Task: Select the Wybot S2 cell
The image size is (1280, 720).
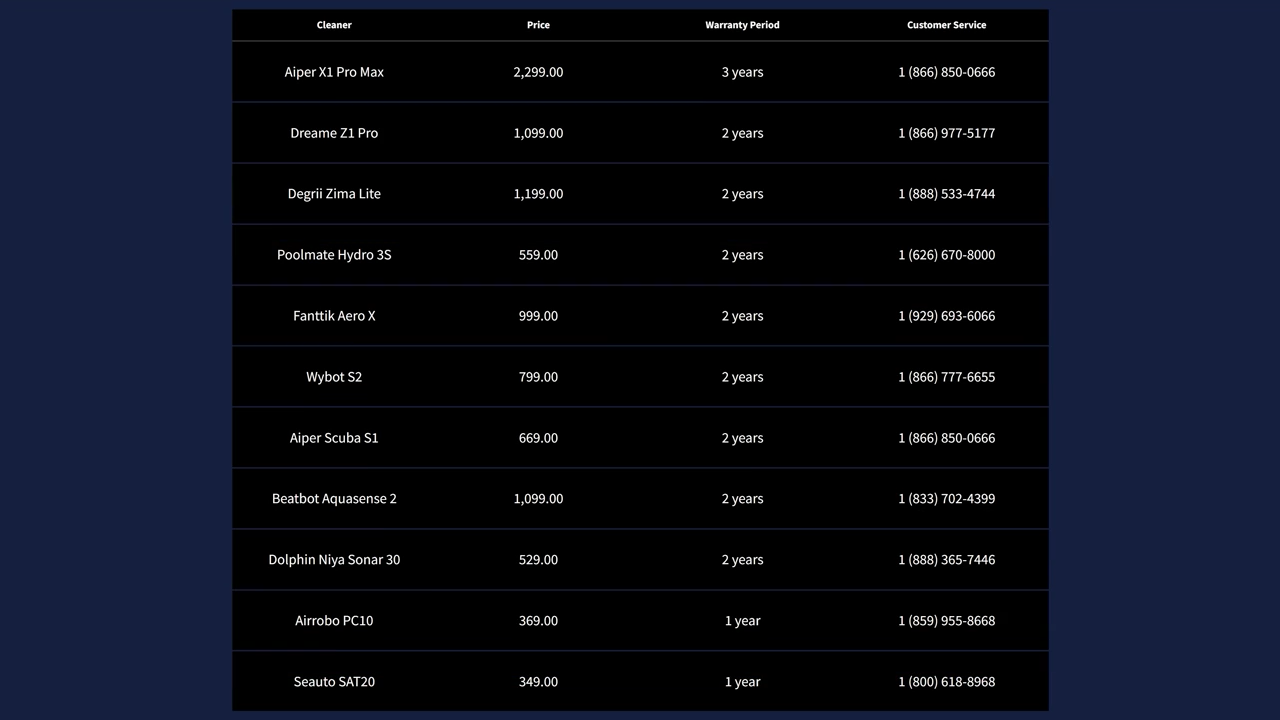Action: [334, 377]
